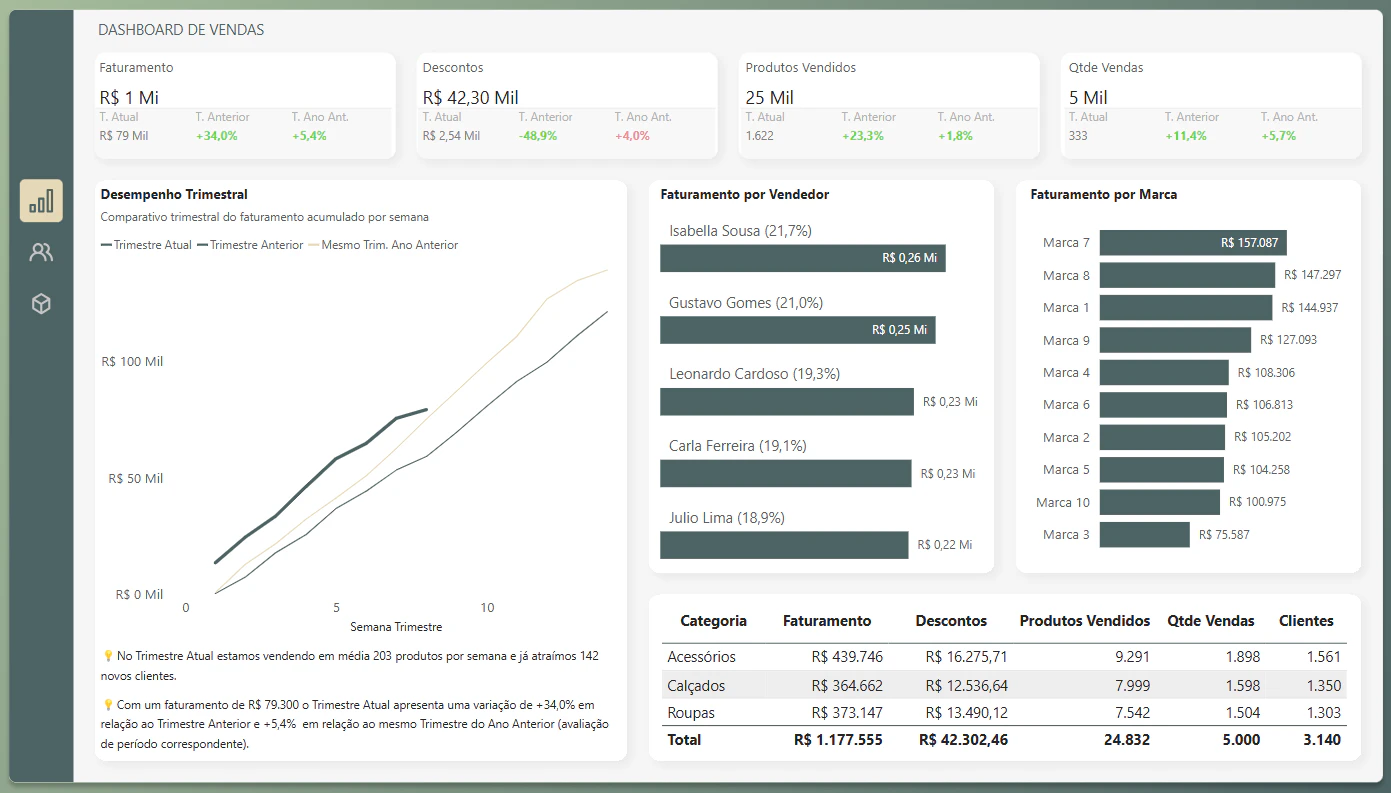This screenshot has width=1391, height=793.
Task: Click the Categoria column header
Action: [713, 621]
